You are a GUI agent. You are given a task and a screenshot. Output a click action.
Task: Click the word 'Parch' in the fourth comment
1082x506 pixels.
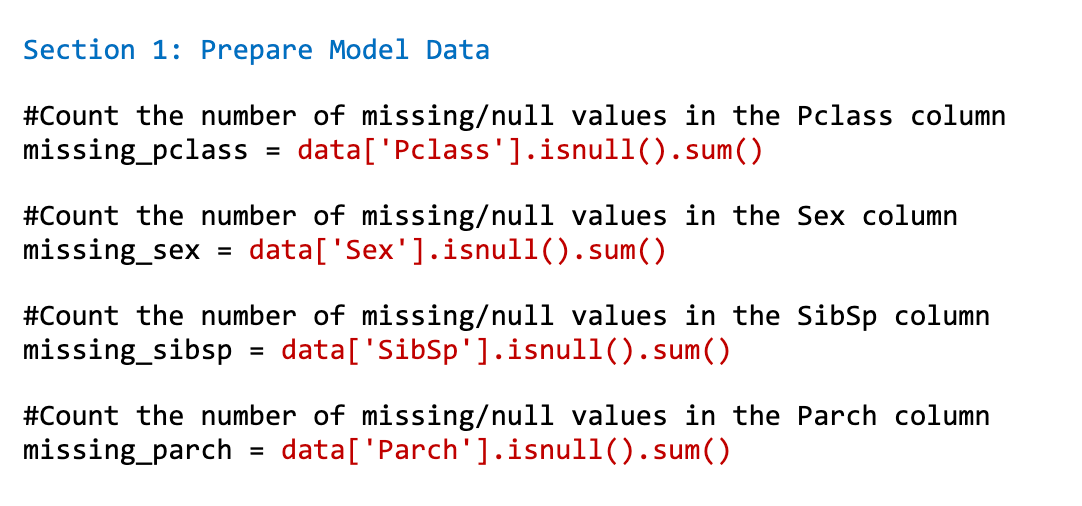click(x=837, y=416)
